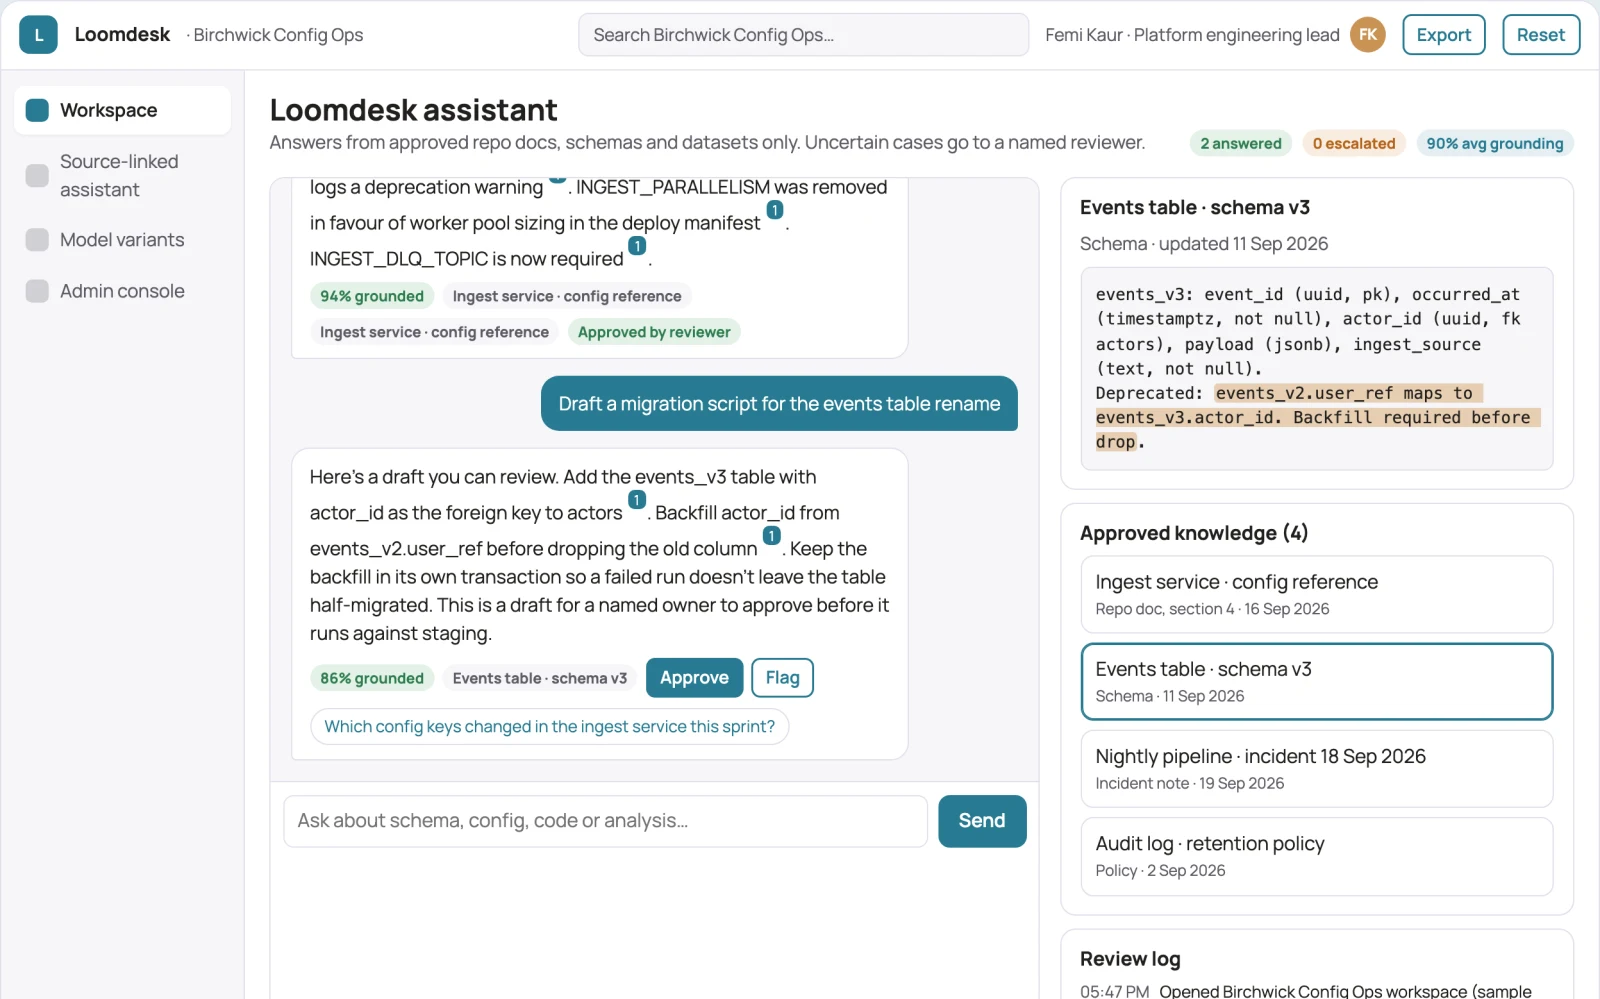The image size is (1600, 999).
Task: Click the 'Draft a migration script' user message
Action: [779, 404]
